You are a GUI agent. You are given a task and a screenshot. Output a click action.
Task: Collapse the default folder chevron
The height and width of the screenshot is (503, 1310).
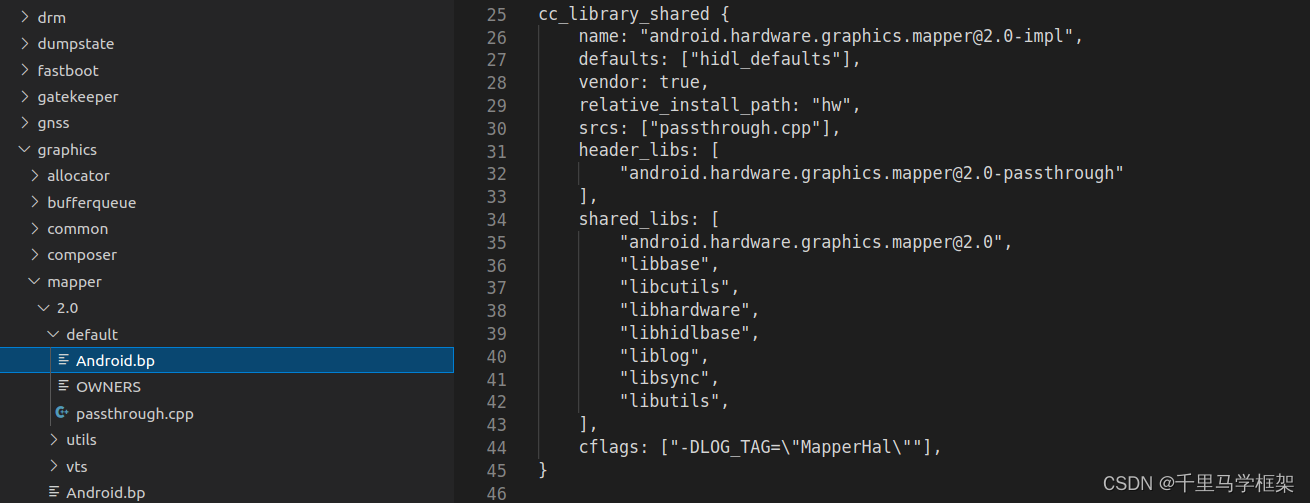54,334
